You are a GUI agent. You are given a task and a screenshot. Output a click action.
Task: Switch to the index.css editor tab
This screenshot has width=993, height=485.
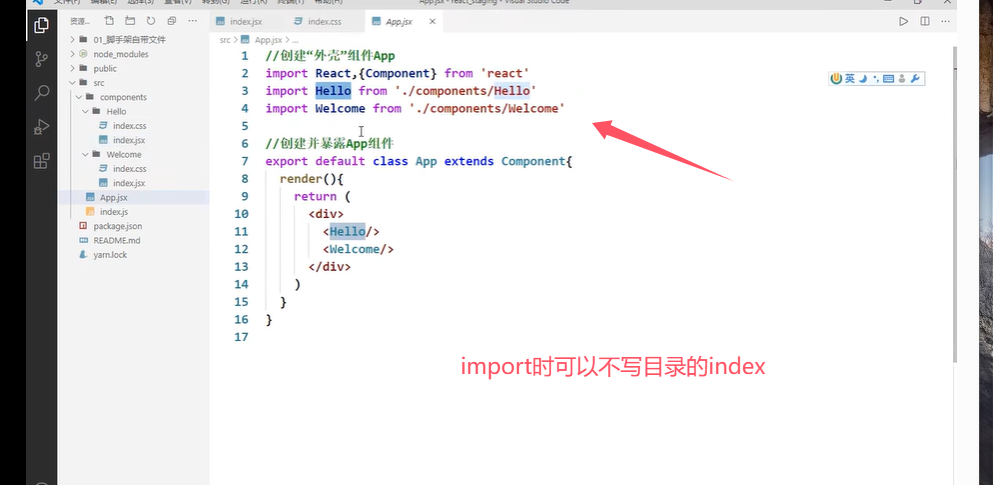(324, 22)
